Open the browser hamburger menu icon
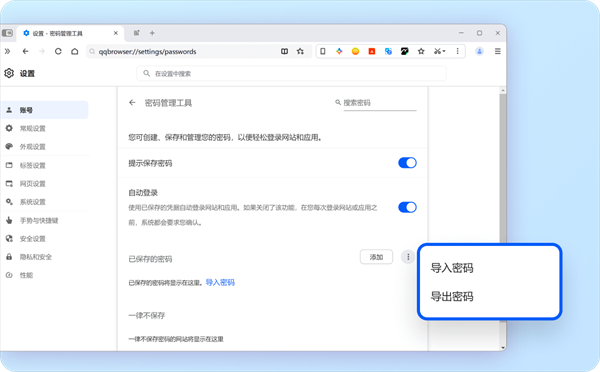Screen dimensions: 600x372 pyautogui.click(x=497, y=51)
